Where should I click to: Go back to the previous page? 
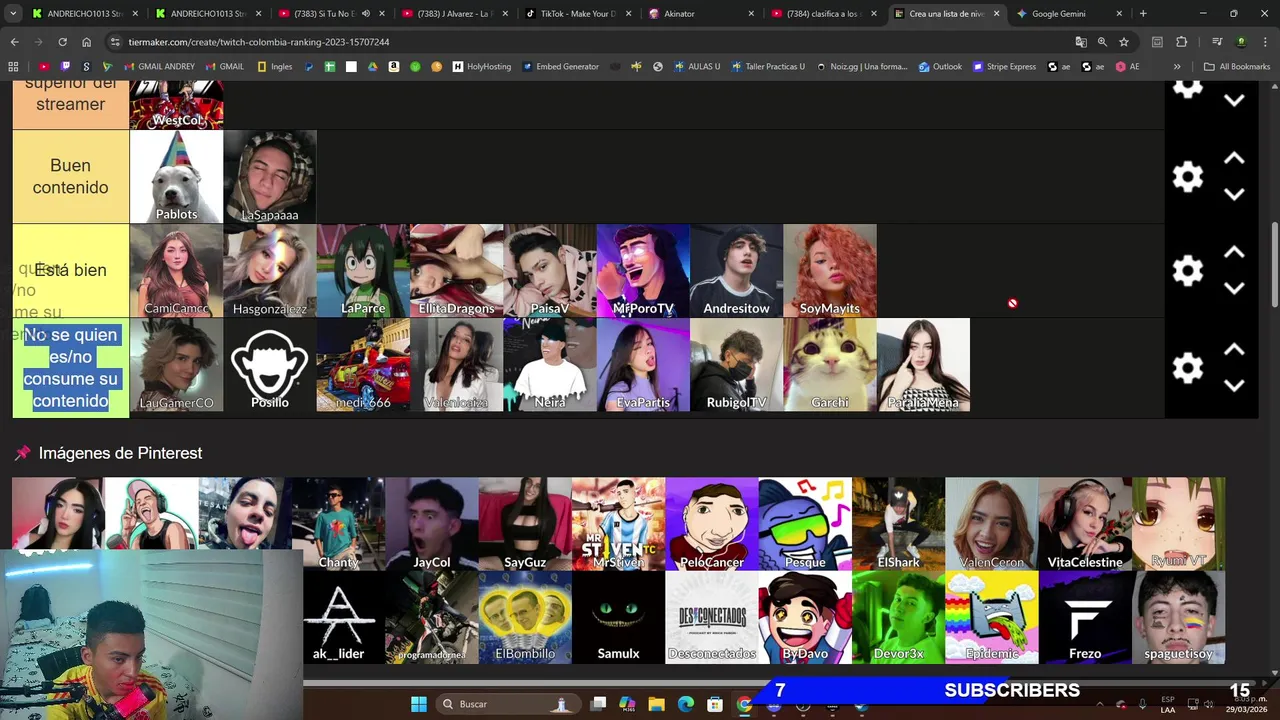click(14, 42)
